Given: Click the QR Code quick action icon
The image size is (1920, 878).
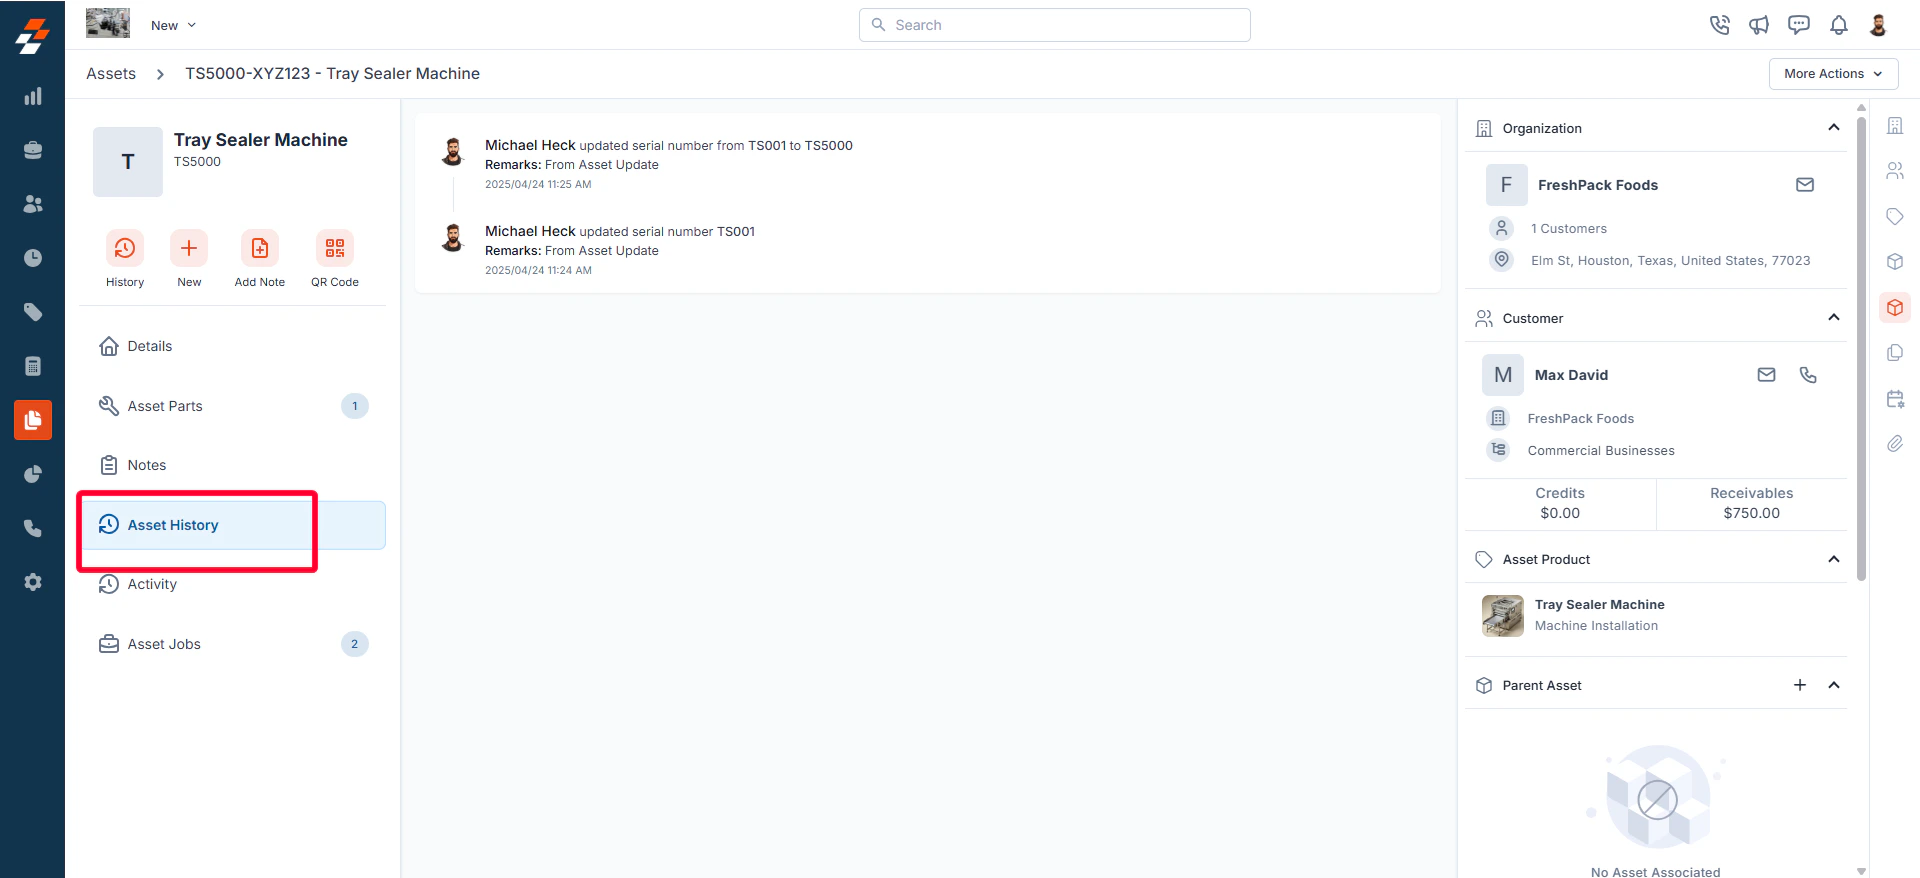Looking at the screenshot, I should pyautogui.click(x=335, y=248).
